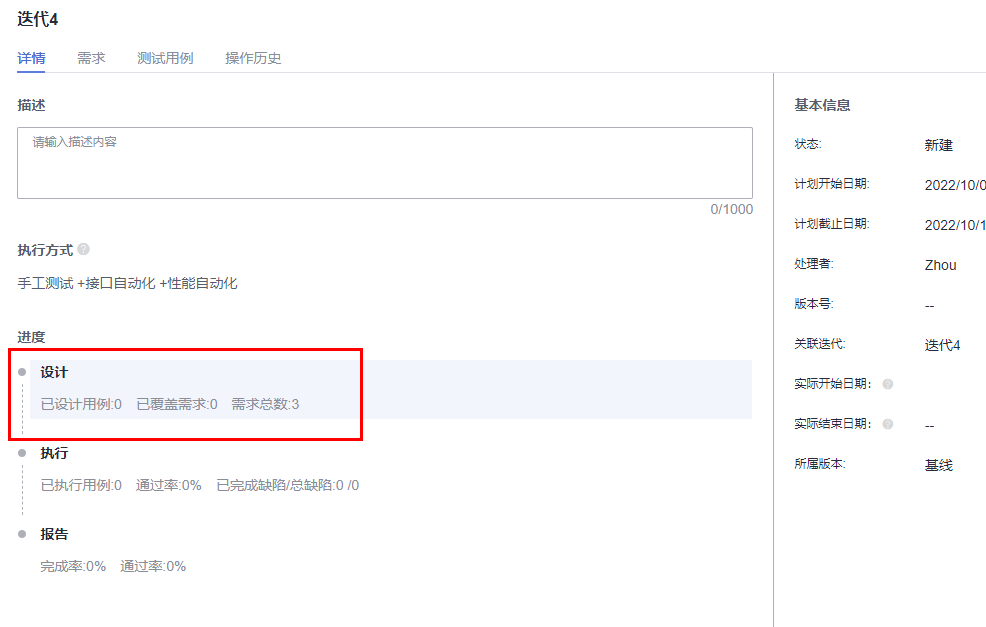Screen dimensions: 986x627
Task: Click the 所属版本 value 基线
Action: [x=938, y=465]
